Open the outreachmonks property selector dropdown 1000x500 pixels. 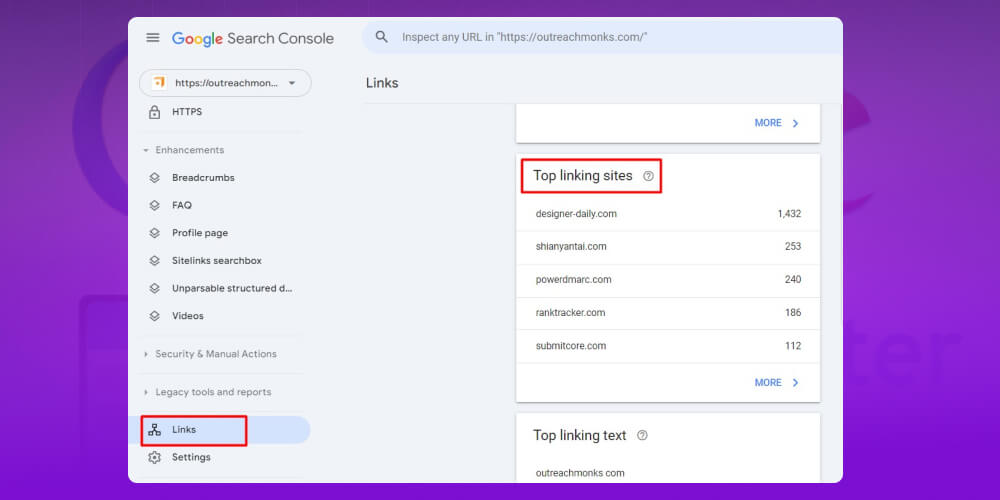tap(225, 83)
